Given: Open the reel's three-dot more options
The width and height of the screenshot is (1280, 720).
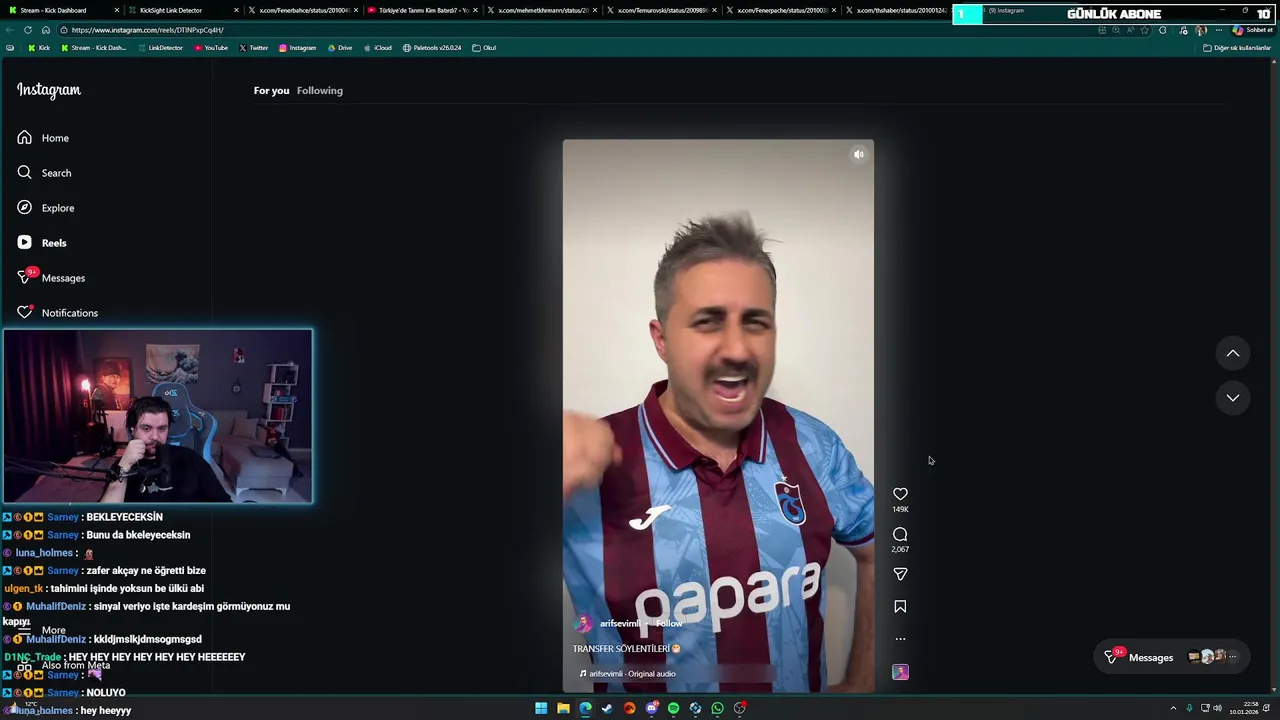Looking at the screenshot, I should [x=900, y=639].
